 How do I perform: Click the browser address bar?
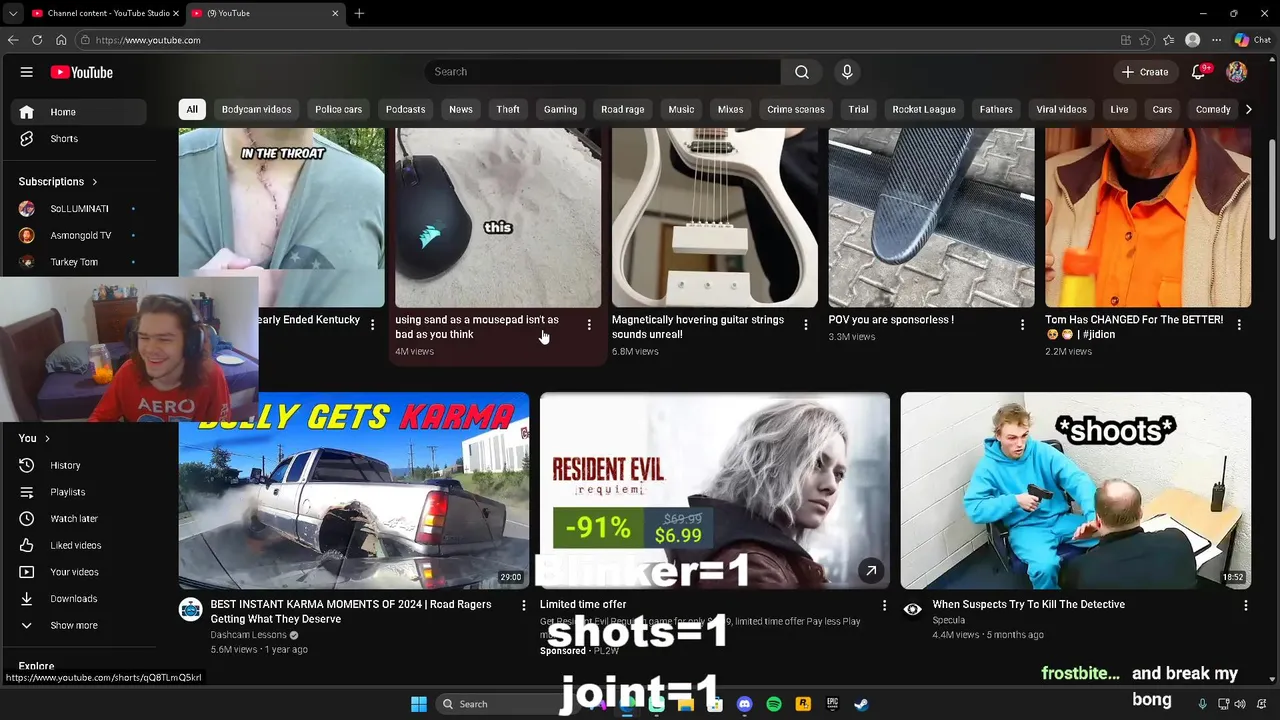(x=600, y=40)
